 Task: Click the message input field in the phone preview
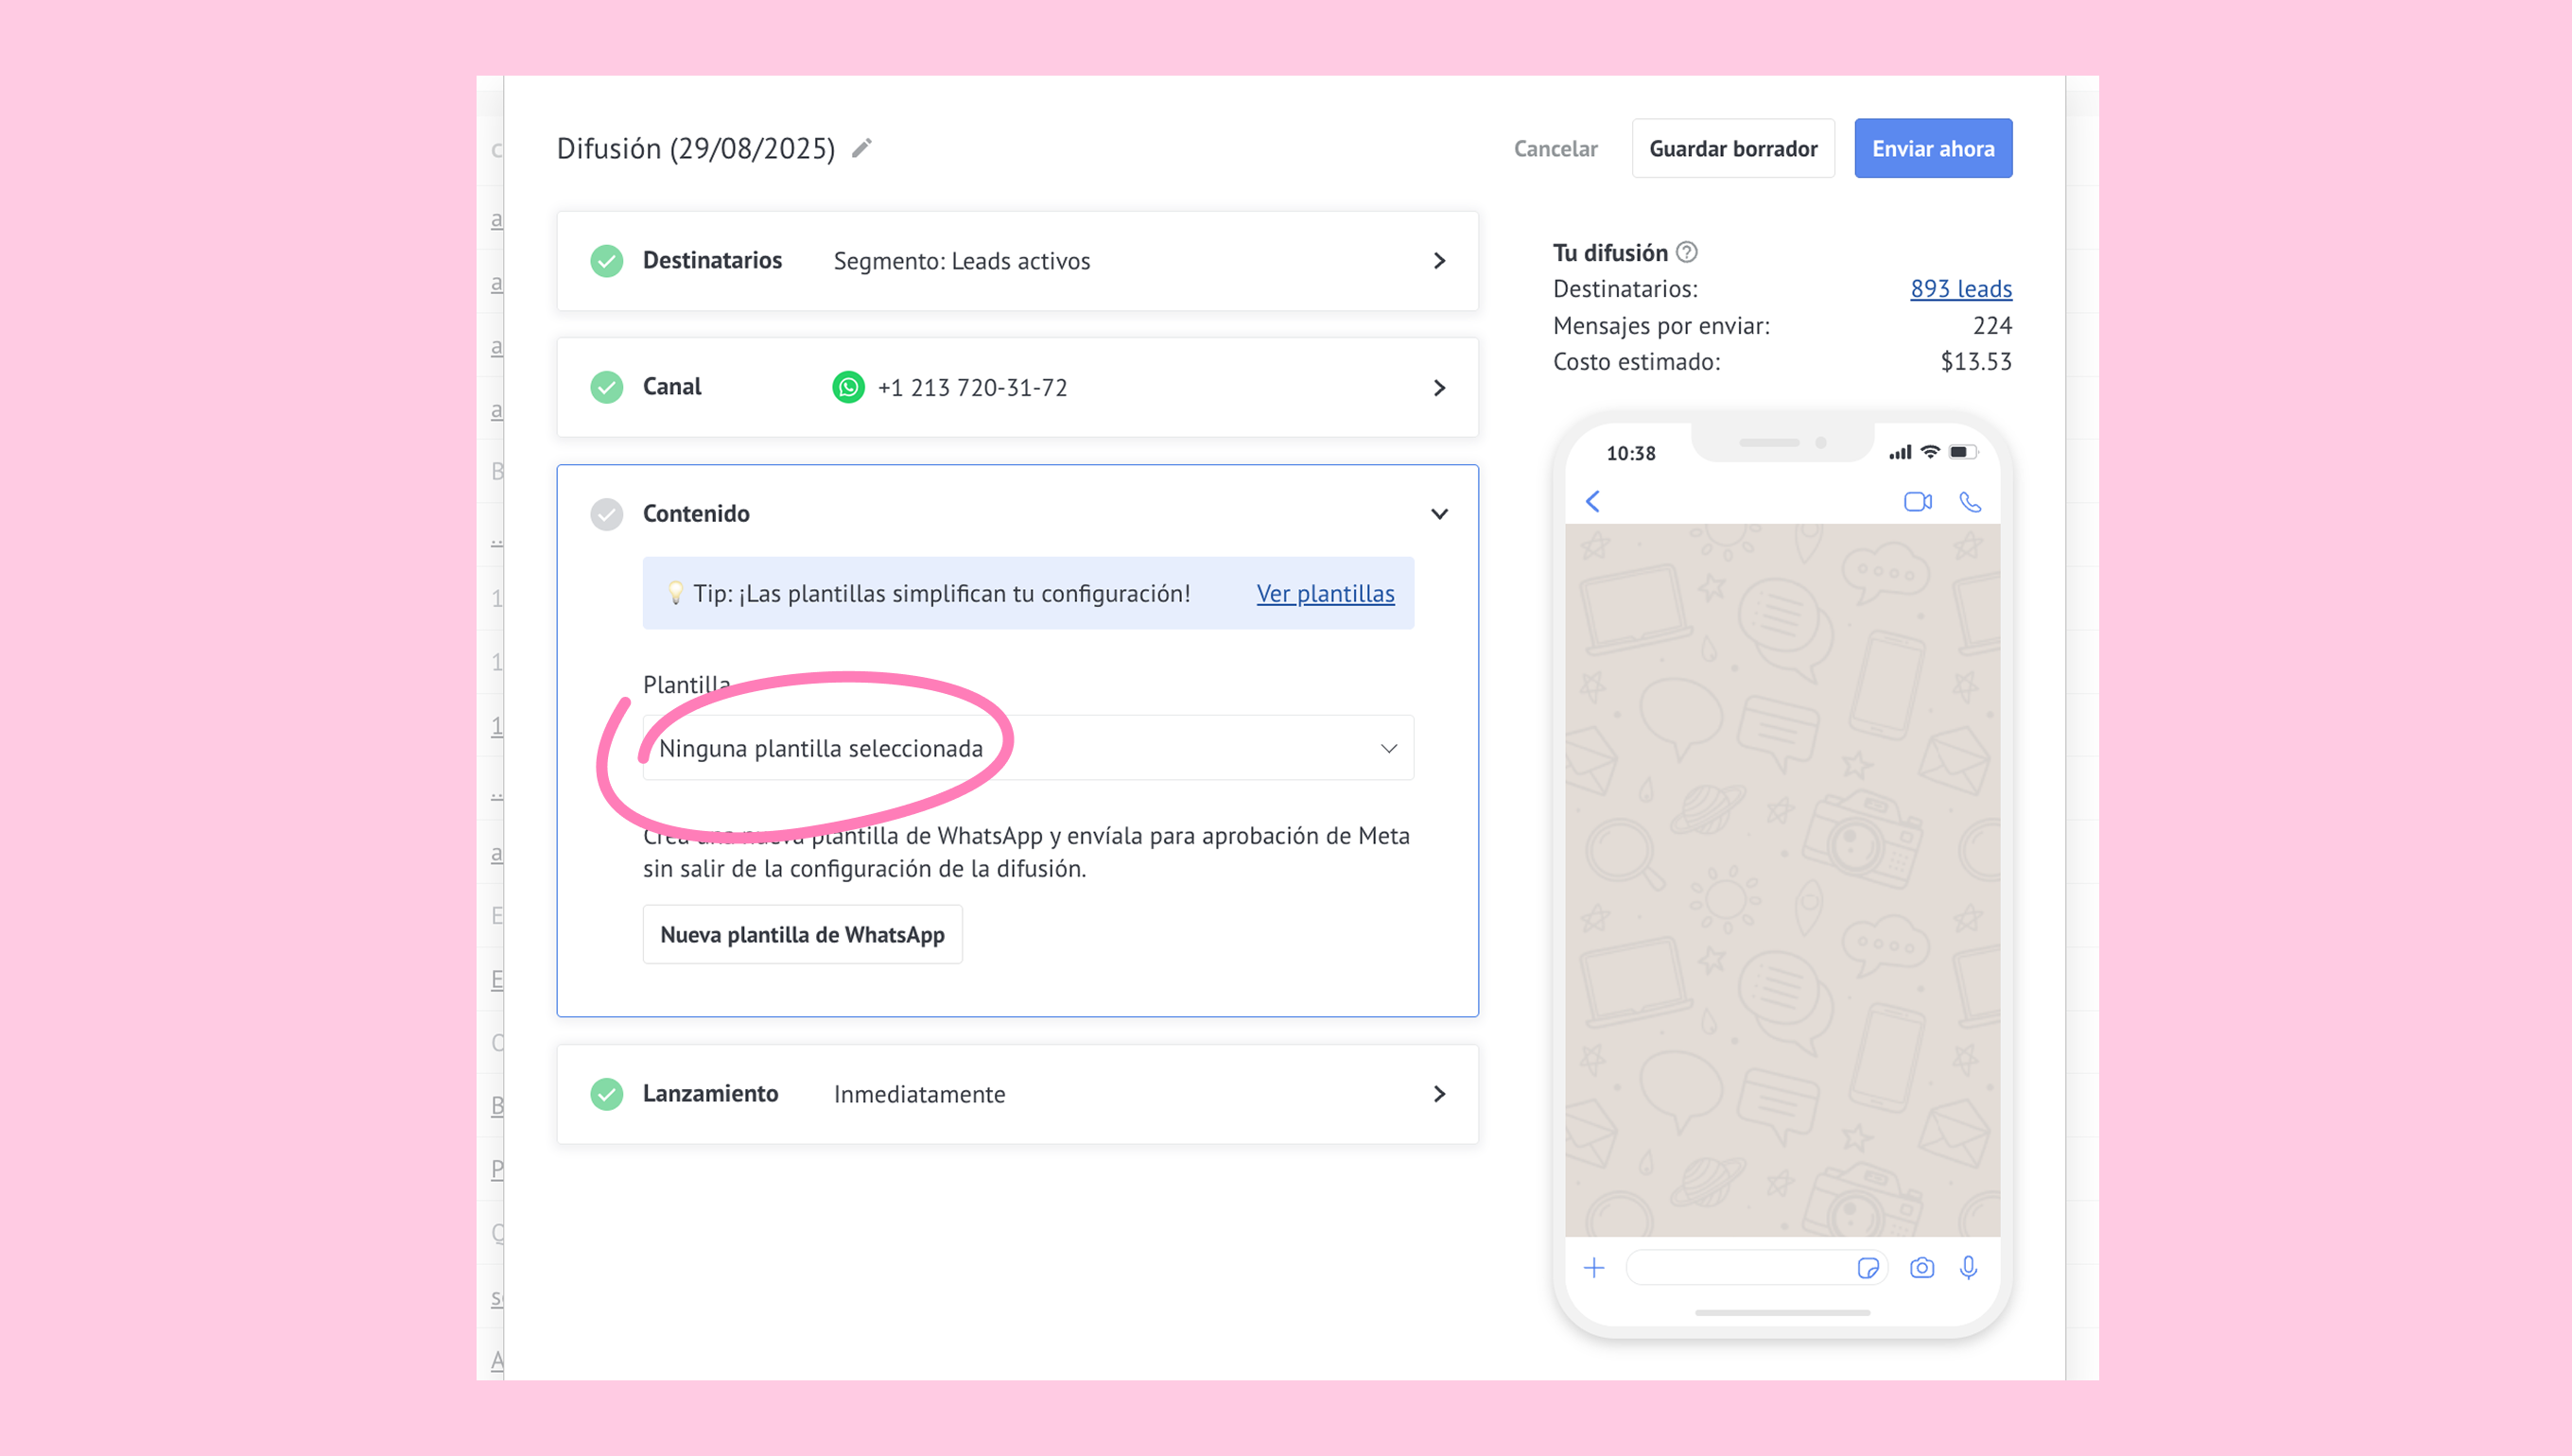coord(1740,1268)
